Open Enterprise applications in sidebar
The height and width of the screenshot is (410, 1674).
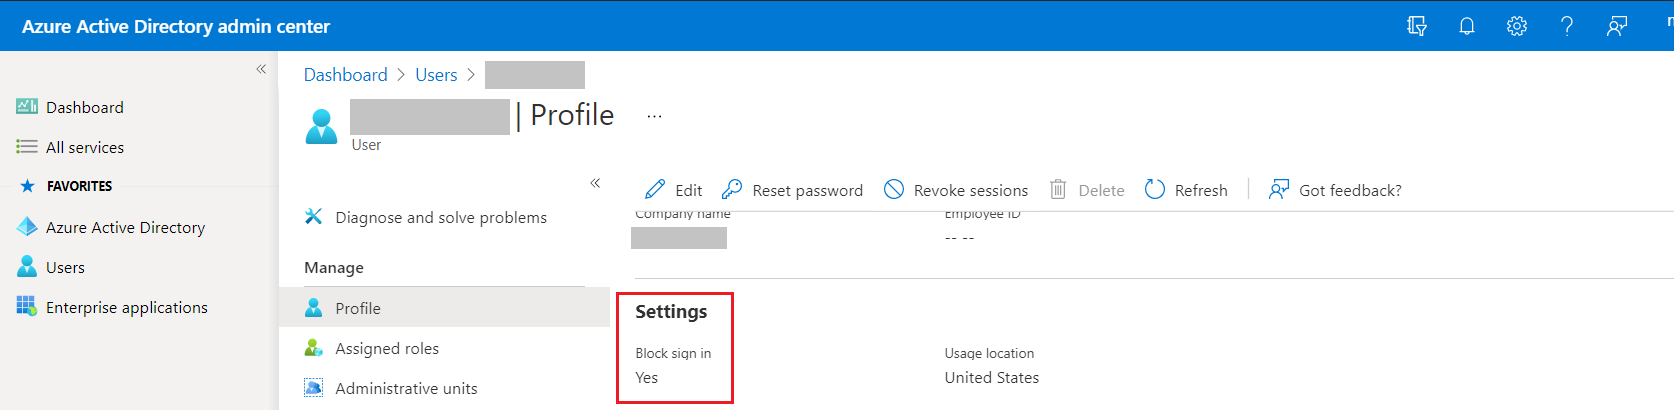(127, 307)
